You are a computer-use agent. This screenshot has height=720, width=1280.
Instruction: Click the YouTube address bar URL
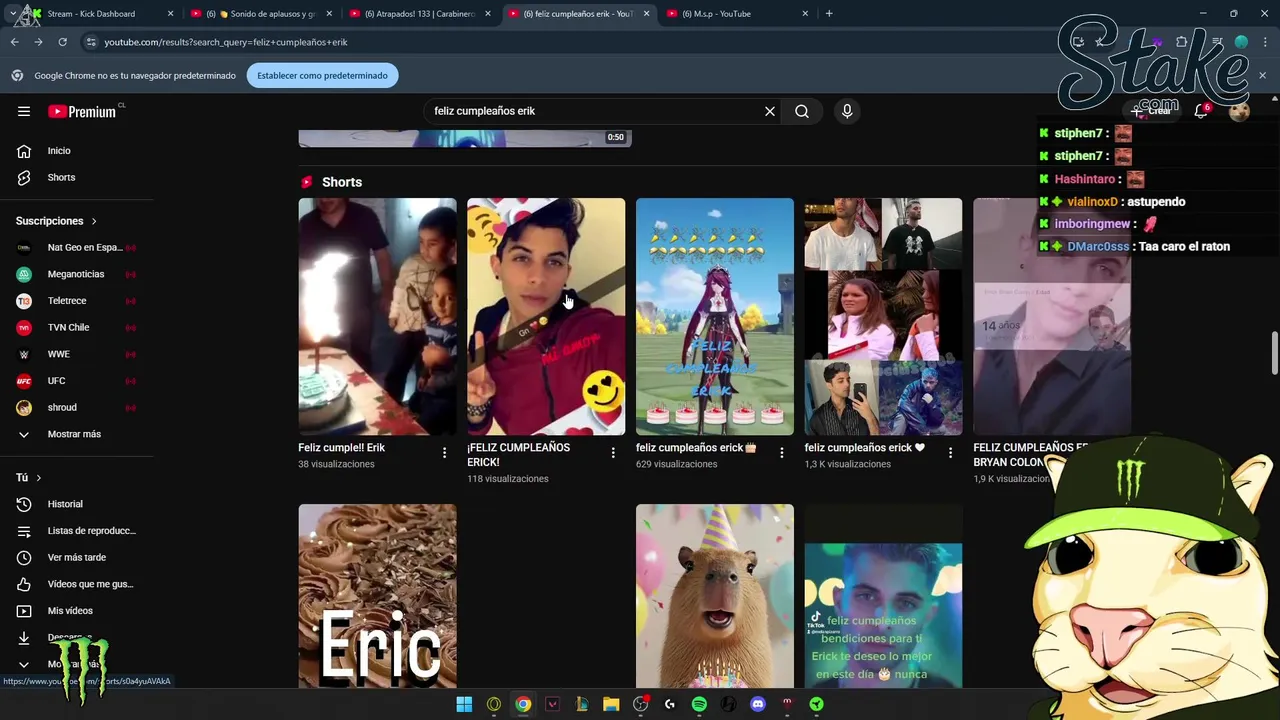tap(226, 42)
